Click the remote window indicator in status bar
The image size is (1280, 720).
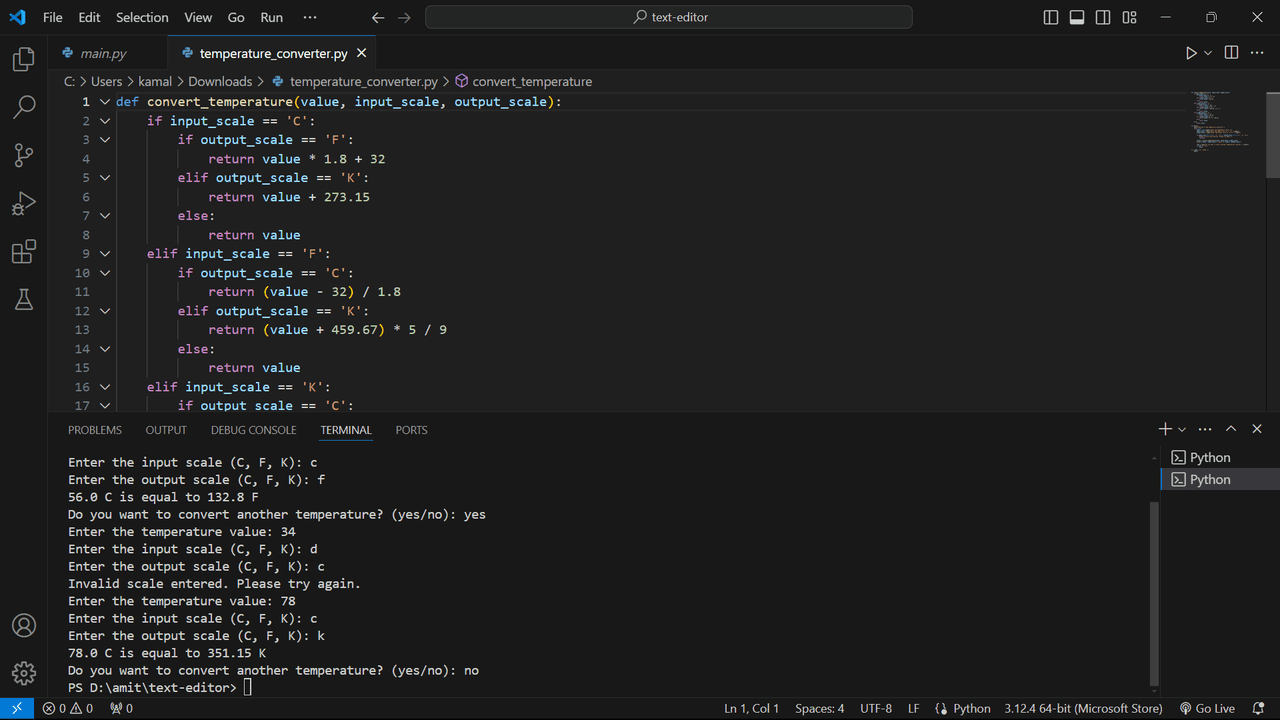click(17, 708)
